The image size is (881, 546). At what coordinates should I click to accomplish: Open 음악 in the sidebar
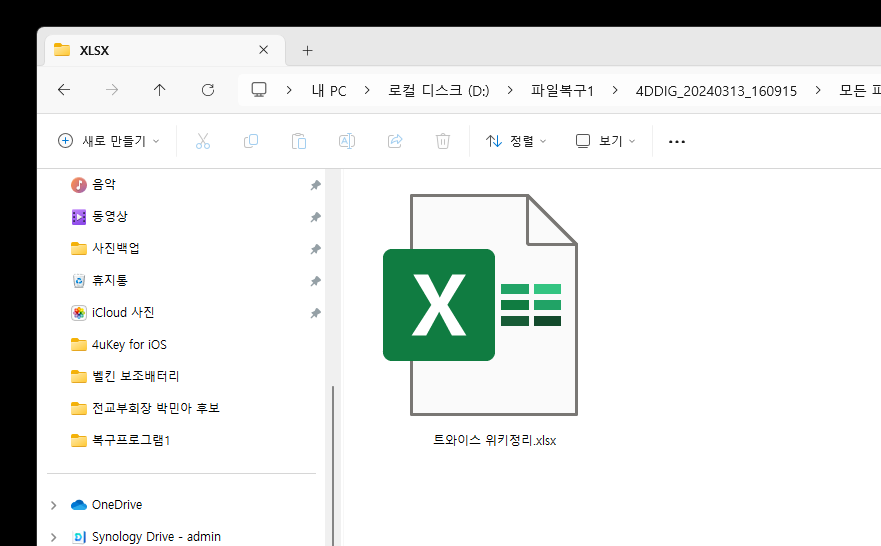pyautogui.click(x=104, y=184)
